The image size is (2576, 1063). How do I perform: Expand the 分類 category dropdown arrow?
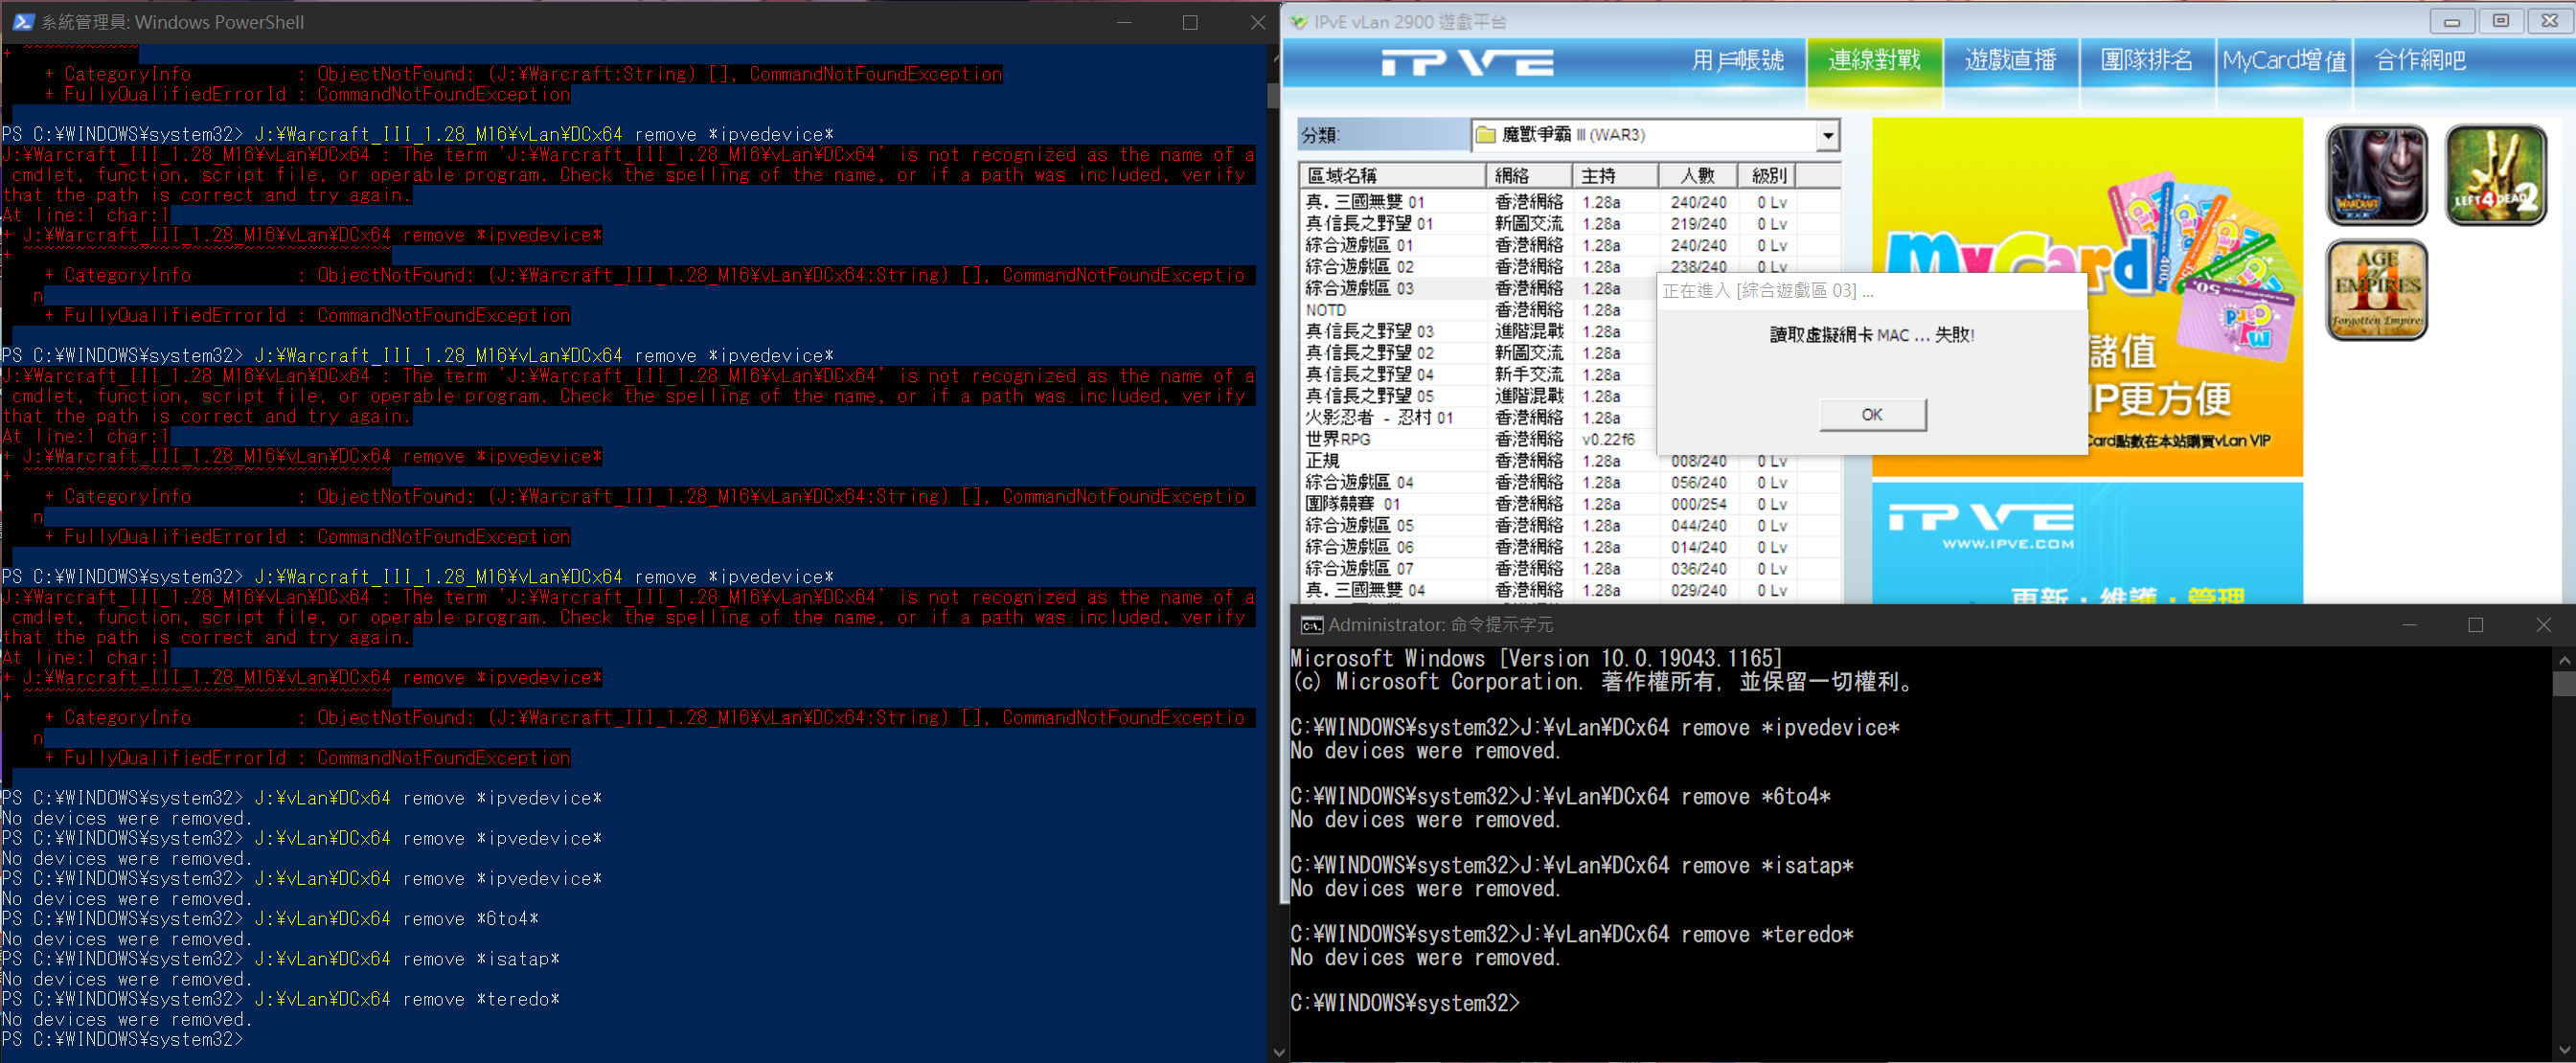[x=1827, y=135]
